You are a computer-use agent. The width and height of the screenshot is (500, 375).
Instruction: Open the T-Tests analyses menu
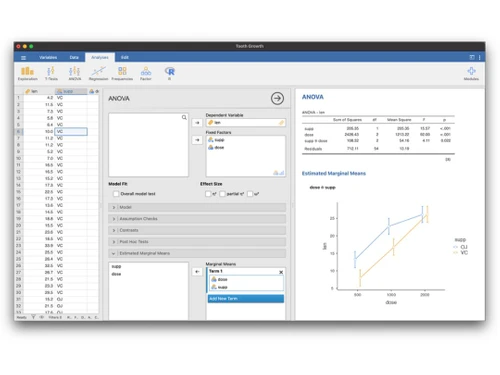[51, 73]
